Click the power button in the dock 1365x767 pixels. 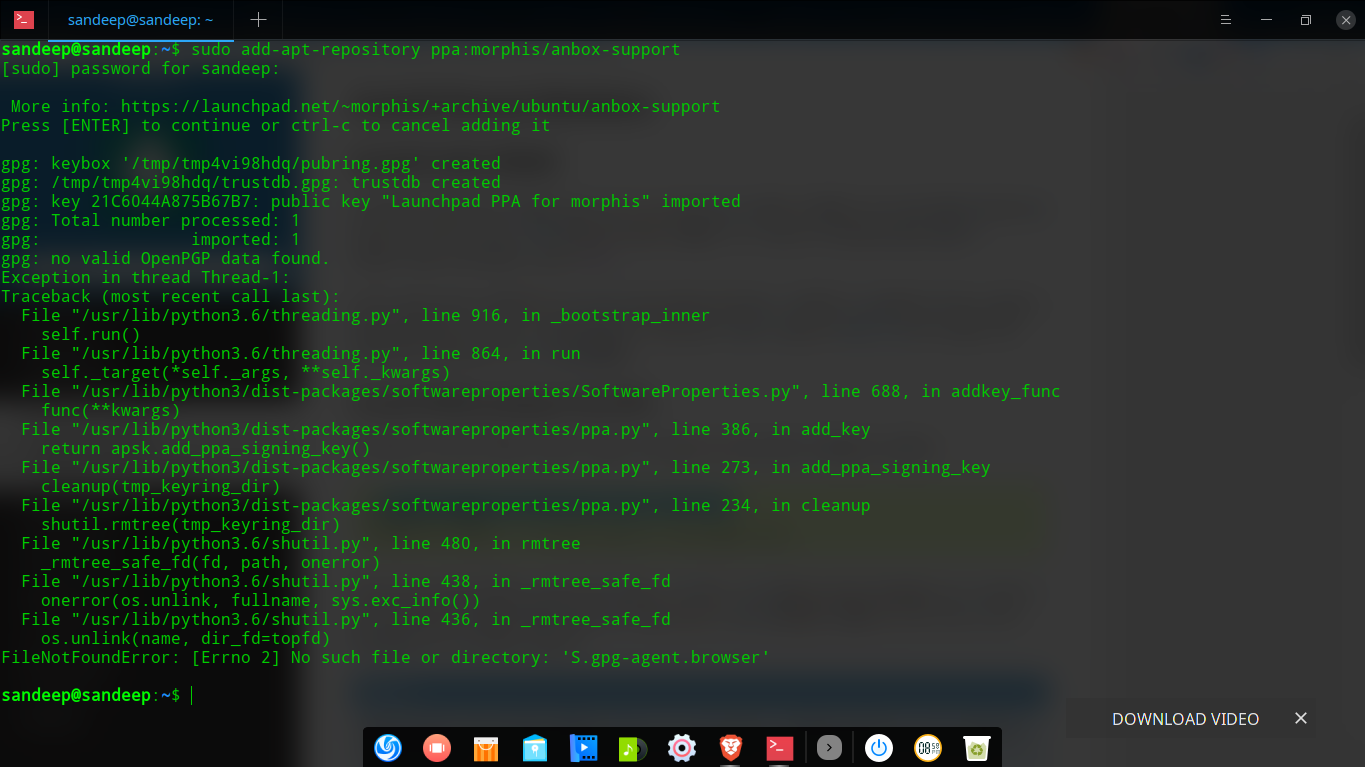pyautogui.click(x=878, y=748)
